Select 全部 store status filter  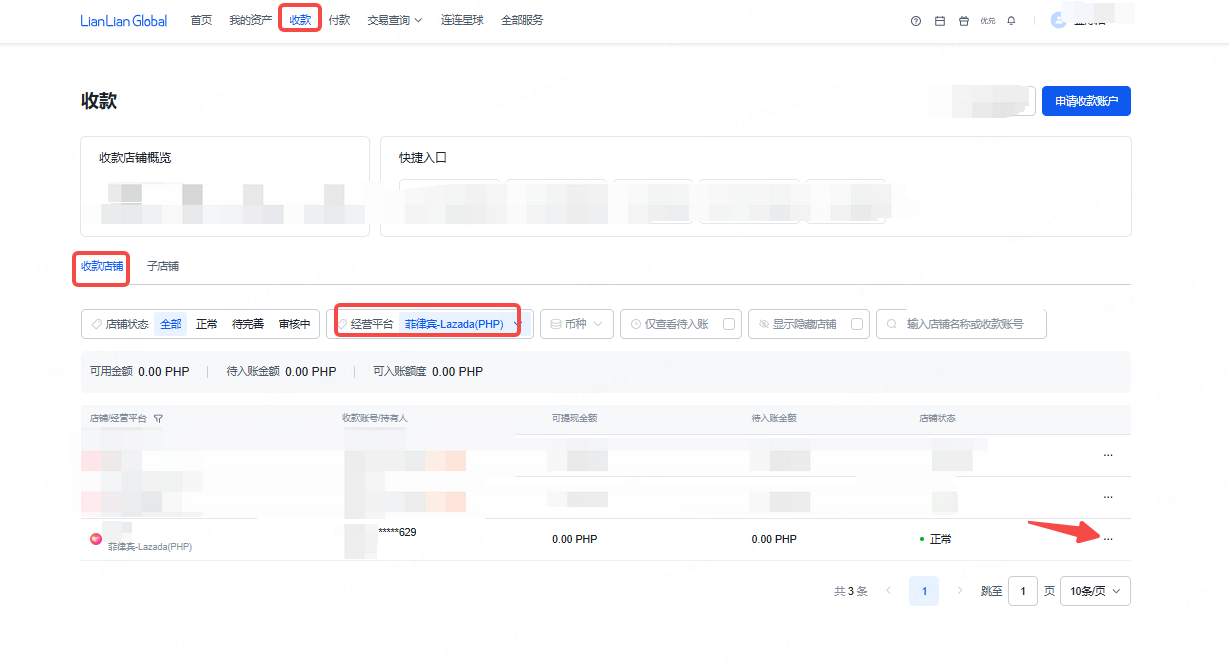tap(171, 324)
